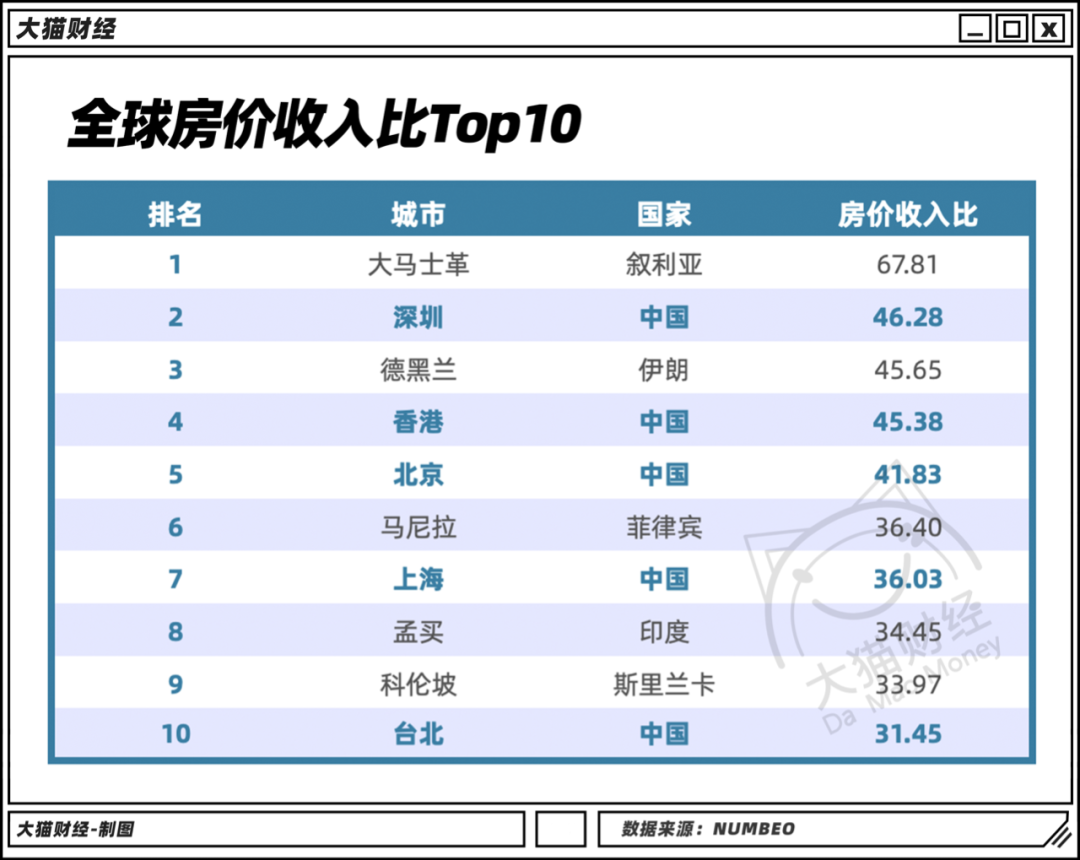
Task: Click rank number 4
Action: [x=176, y=421]
